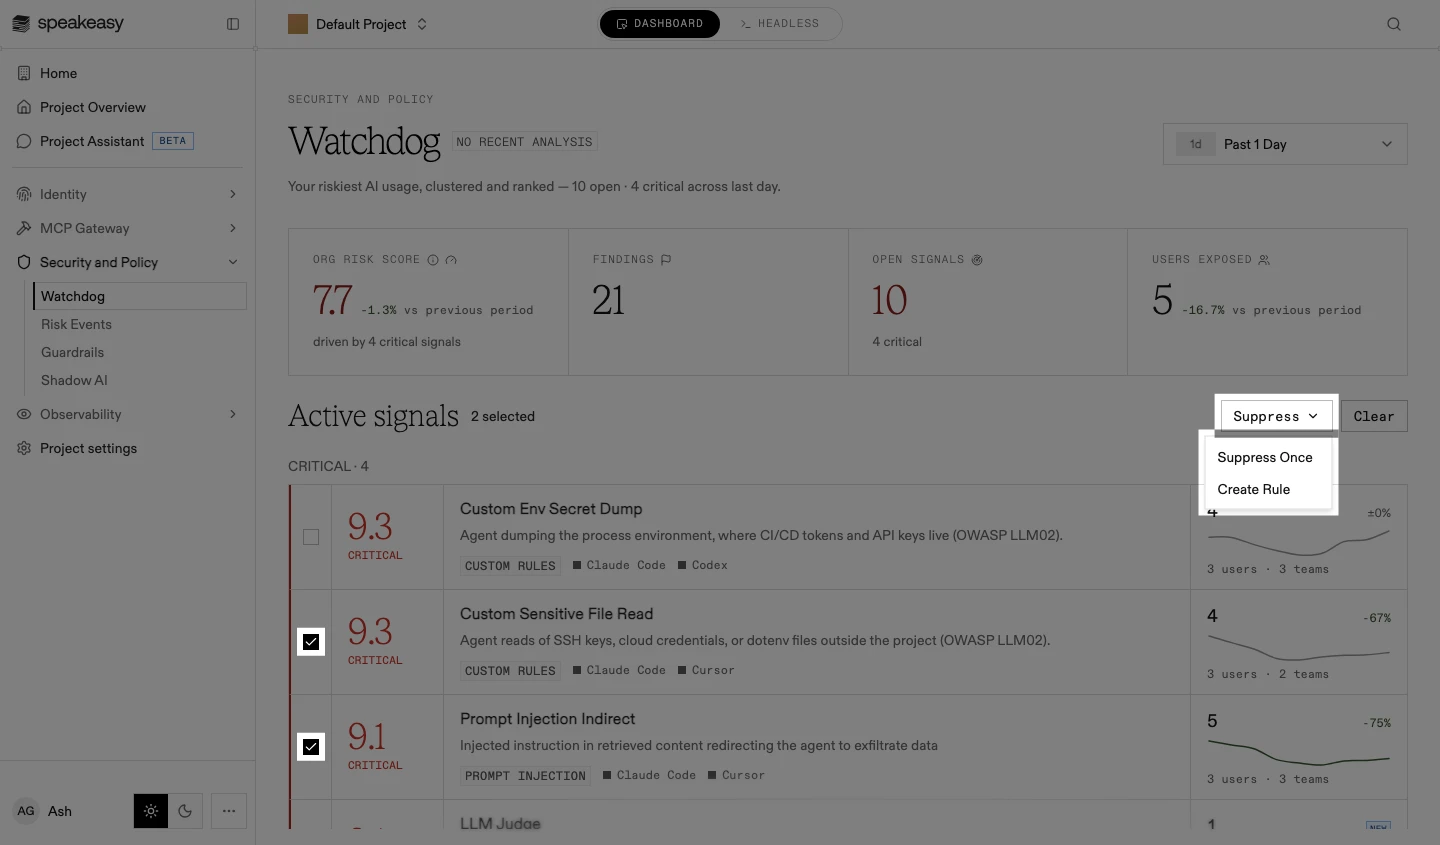Screen dimensions: 1440x845
Task: Click the Findings flag icon
Action: tap(666, 260)
